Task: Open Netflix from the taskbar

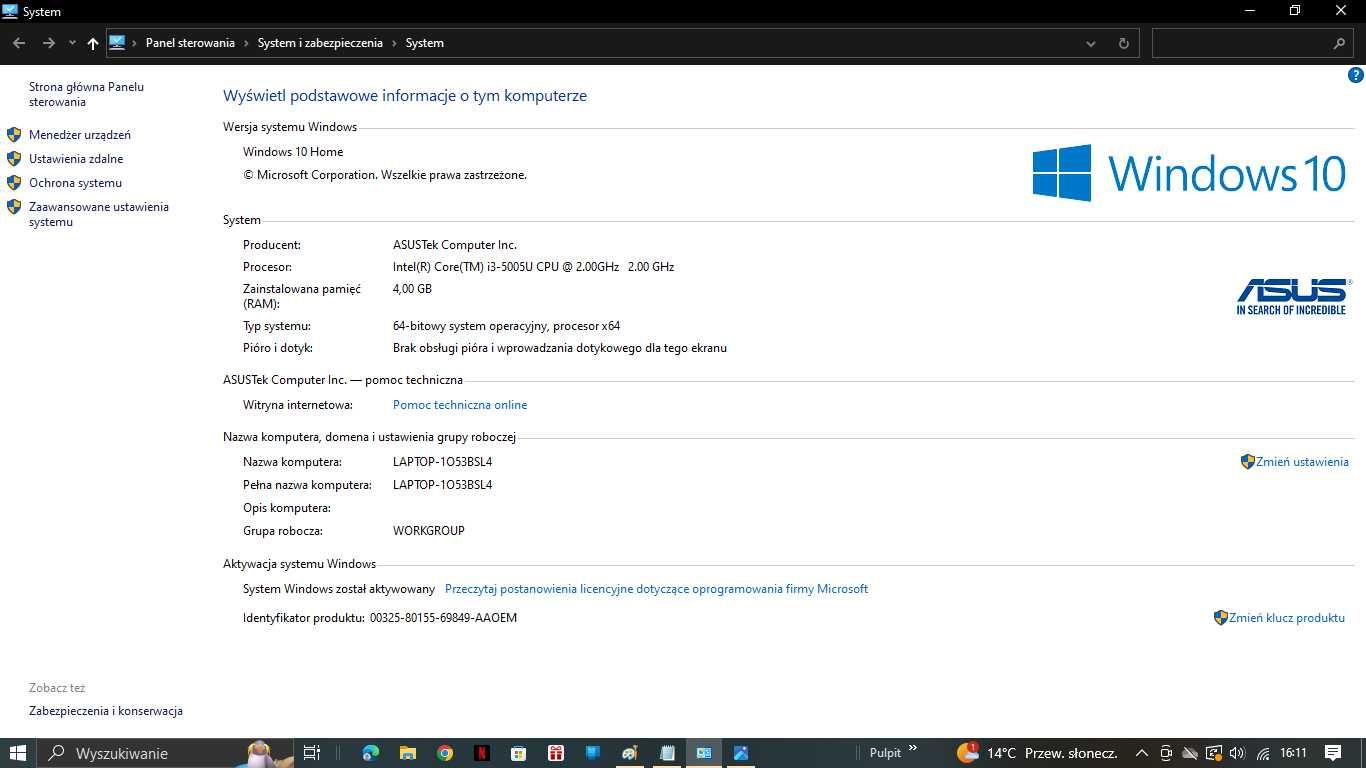Action: point(481,753)
